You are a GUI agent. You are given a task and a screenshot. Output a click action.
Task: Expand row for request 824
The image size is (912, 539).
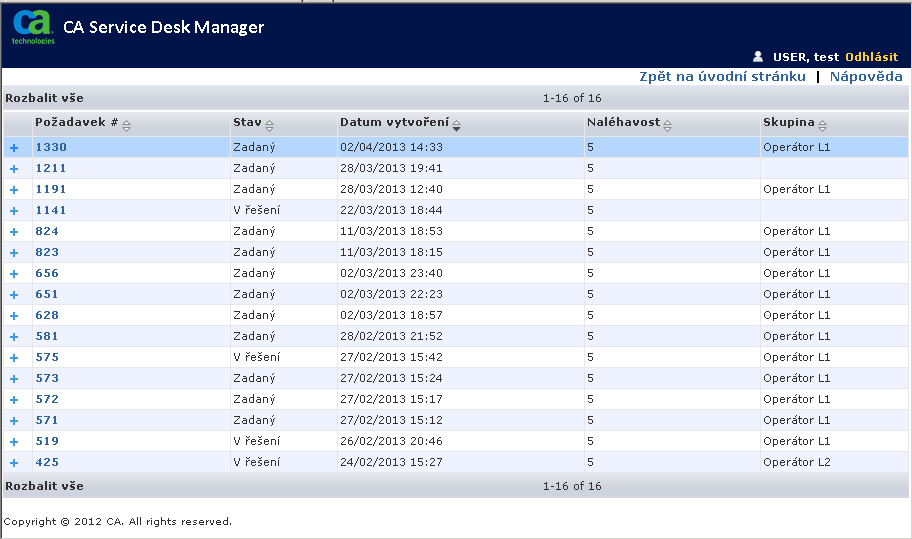(14, 231)
